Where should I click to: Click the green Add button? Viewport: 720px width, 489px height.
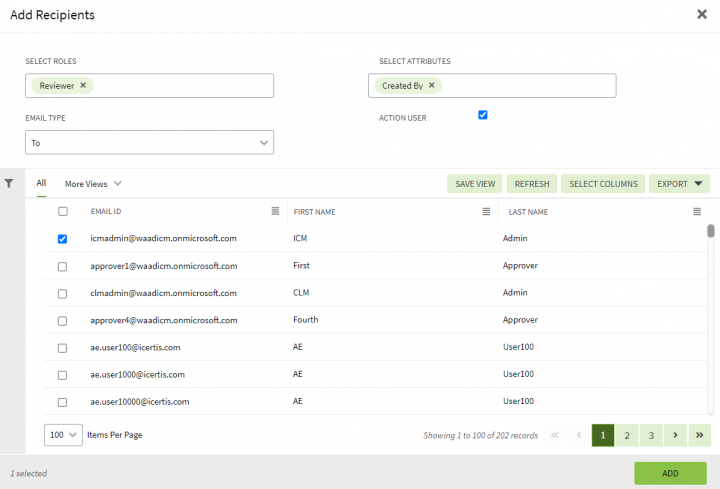(x=670, y=473)
